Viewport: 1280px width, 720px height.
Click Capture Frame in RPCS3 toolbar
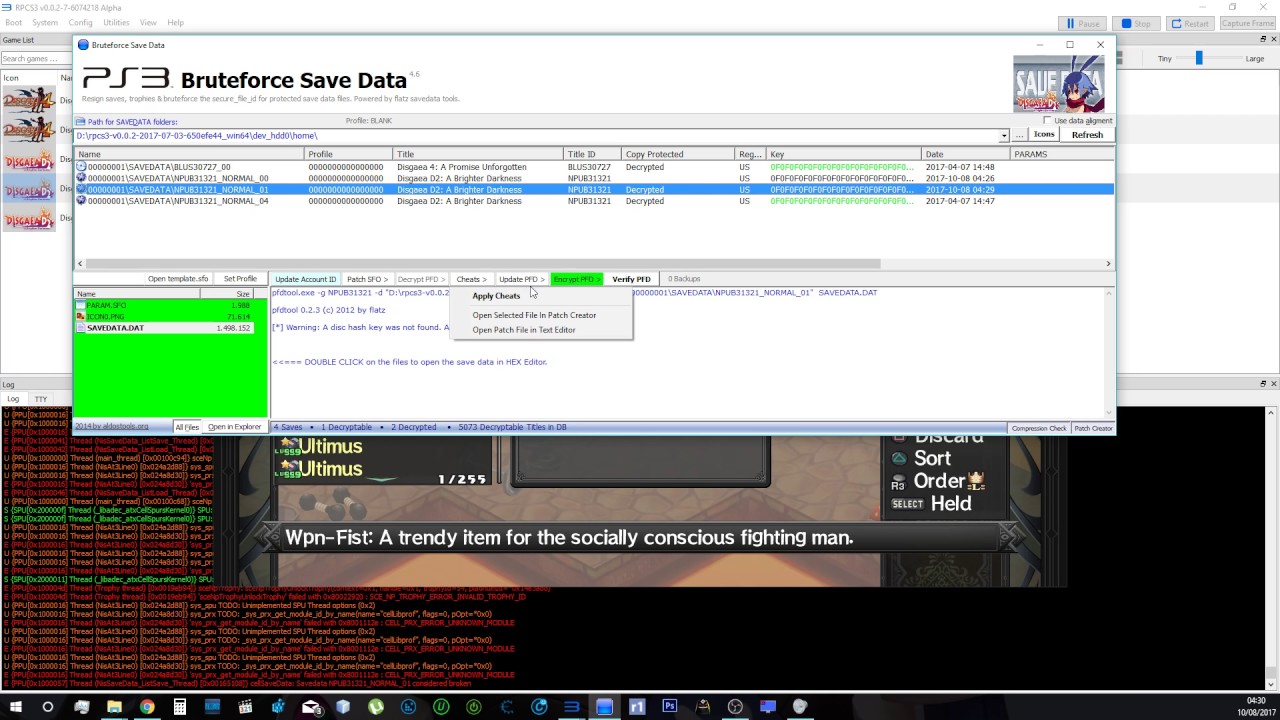pos(1247,23)
